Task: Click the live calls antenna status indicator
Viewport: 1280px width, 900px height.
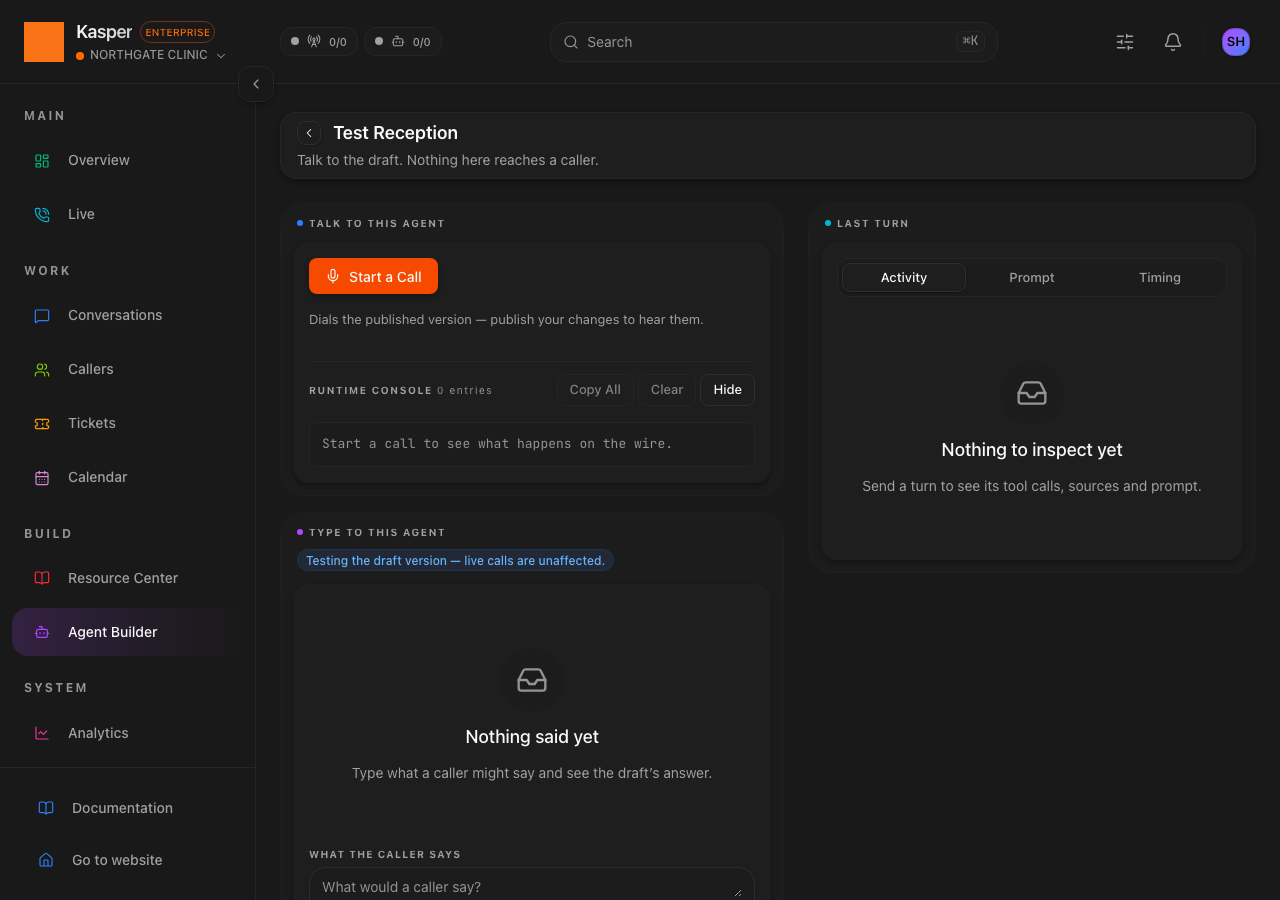Action: 319,42
